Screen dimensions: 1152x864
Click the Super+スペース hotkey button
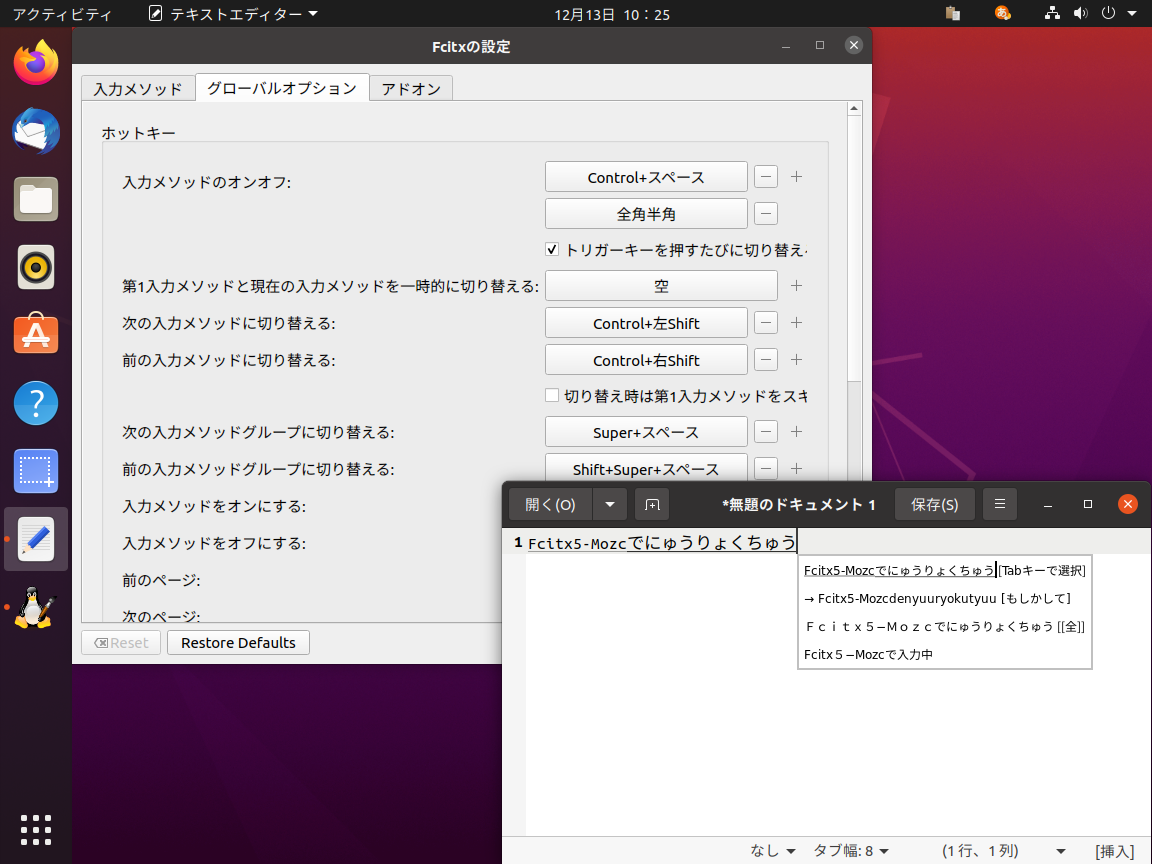646,432
